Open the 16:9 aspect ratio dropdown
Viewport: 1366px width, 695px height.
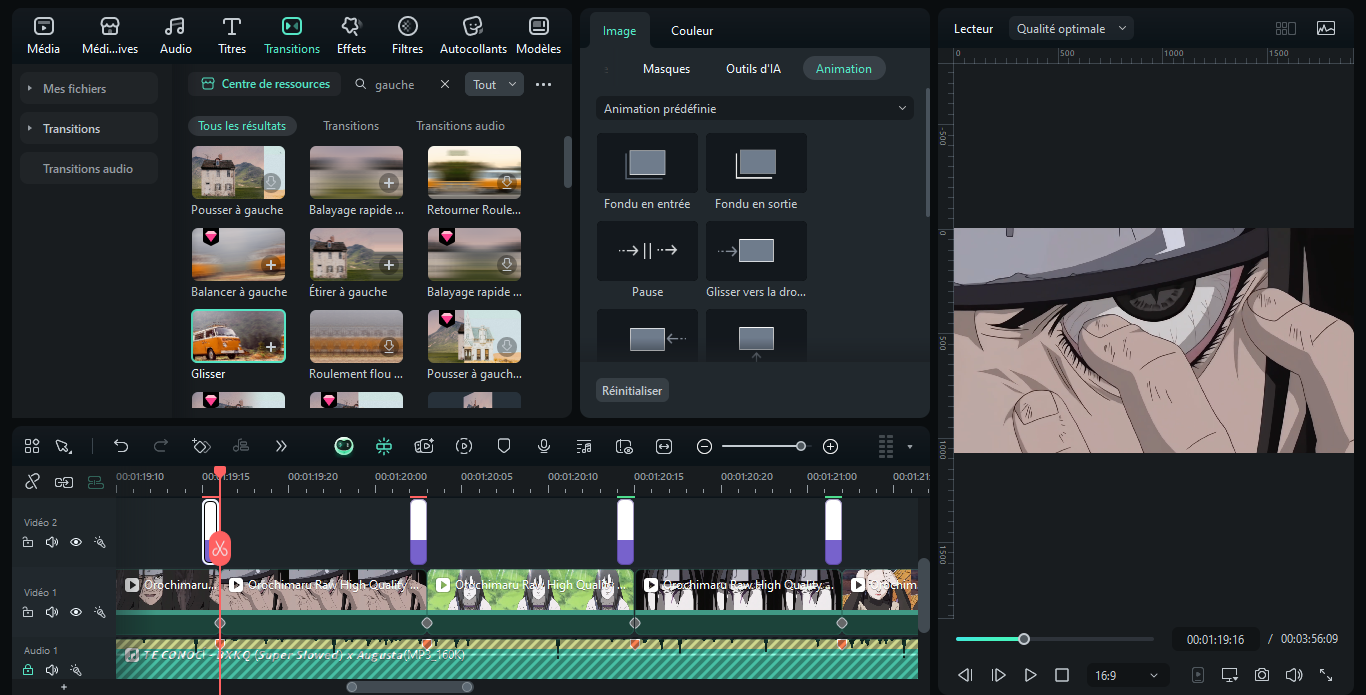click(x=1127, y=675)
